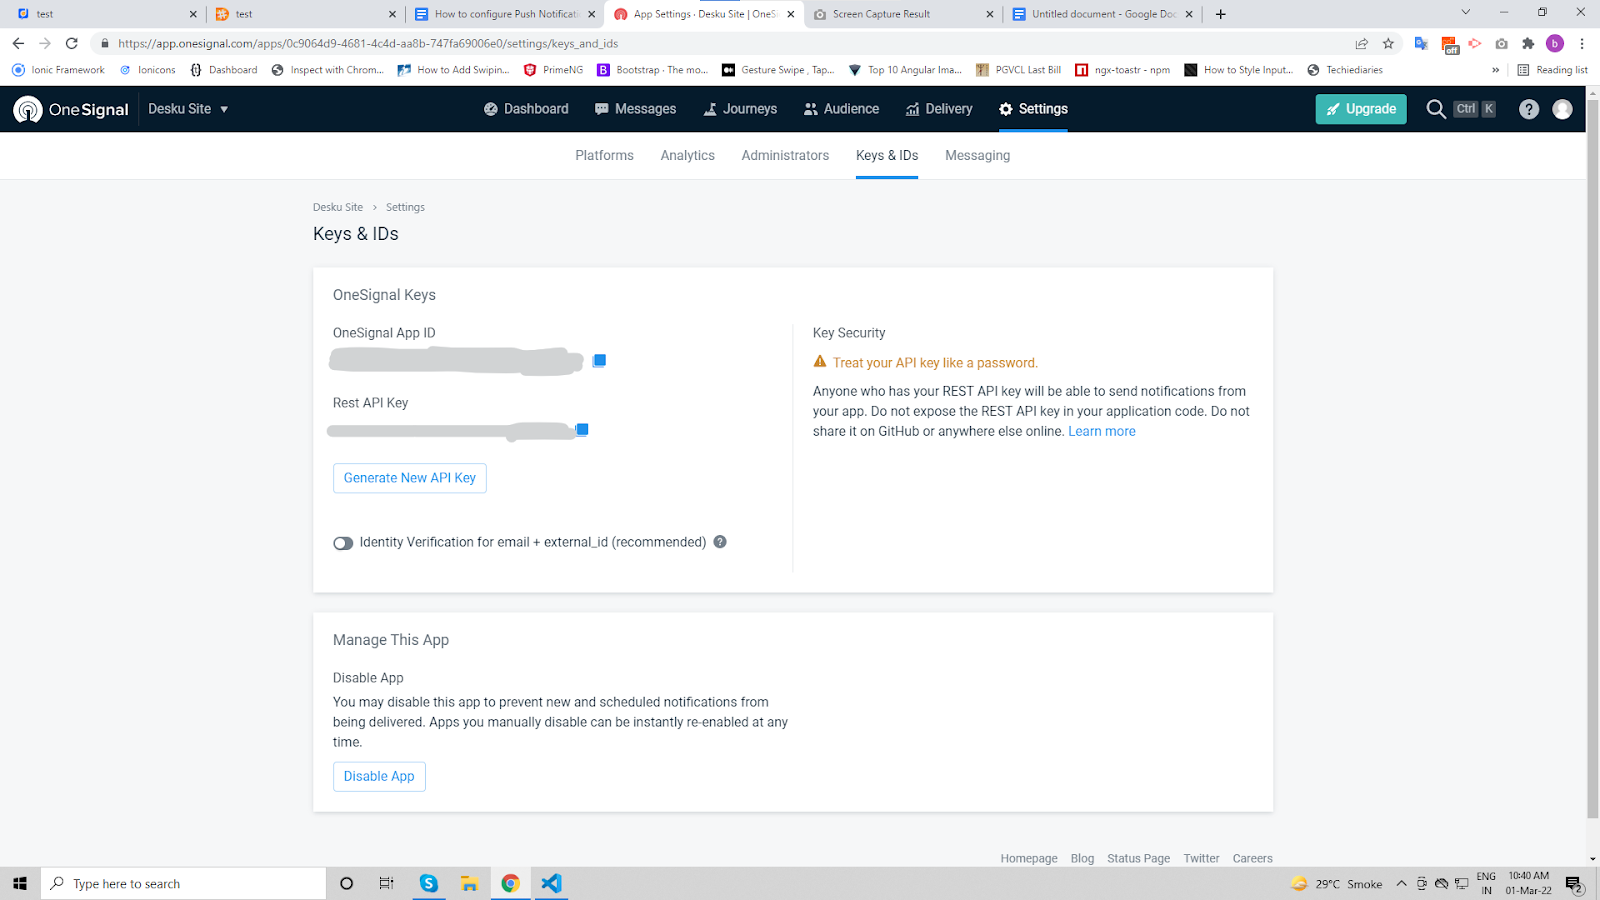This screenshot has width=1600, height=900.
Task: Open the Audience menu item
Action: pos(841,109)
